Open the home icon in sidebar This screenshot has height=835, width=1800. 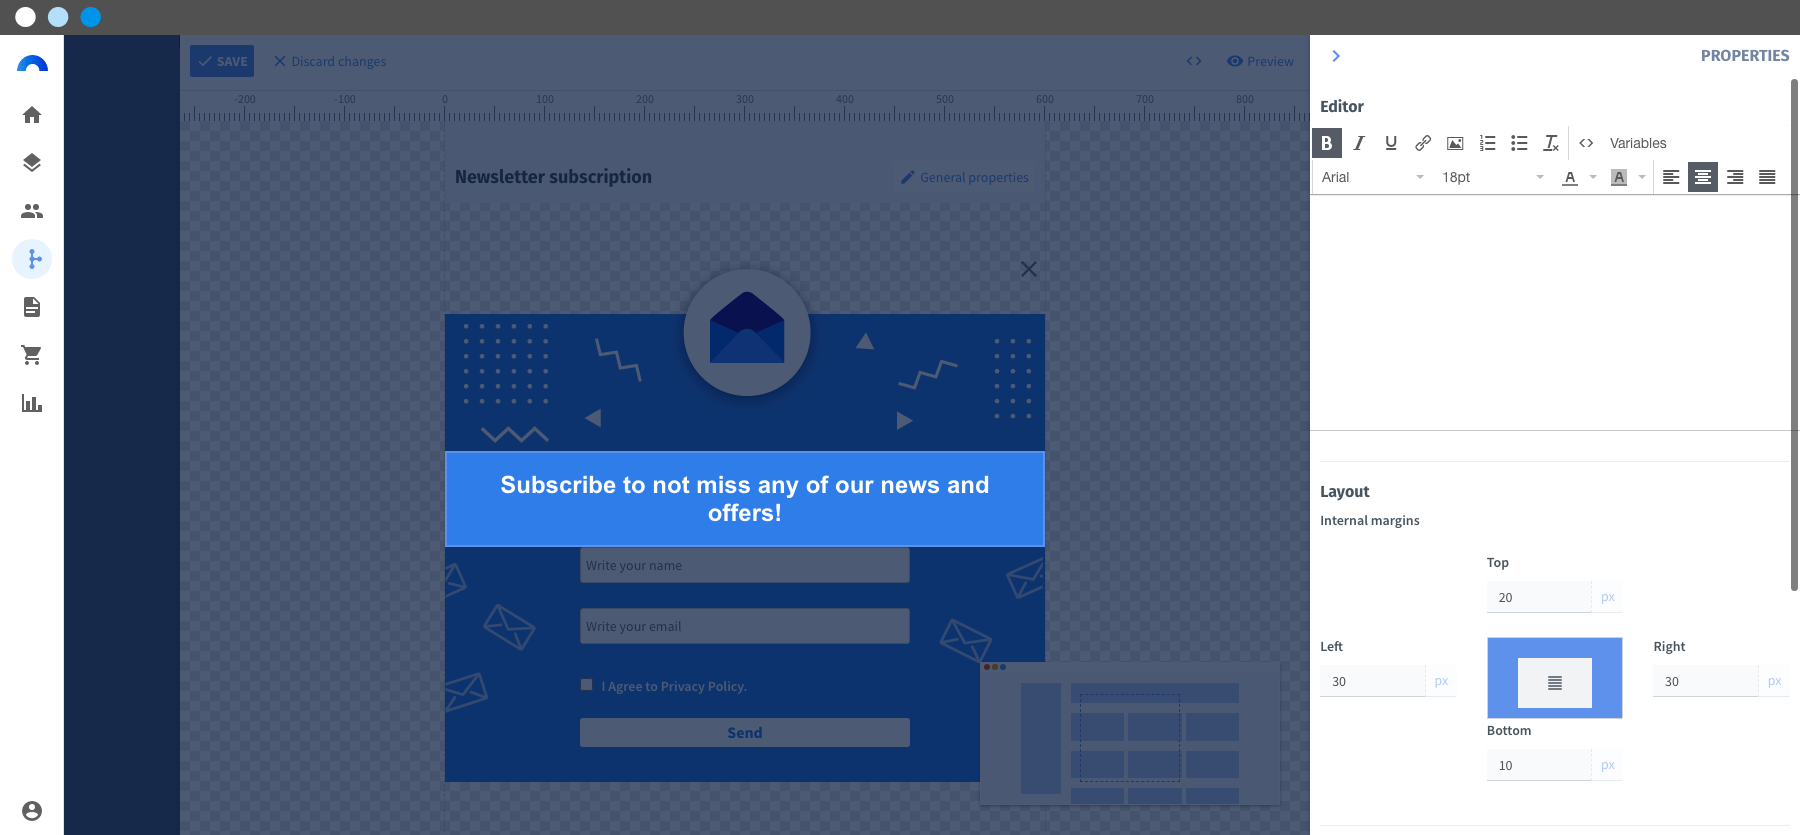click(x=32, y=115)
